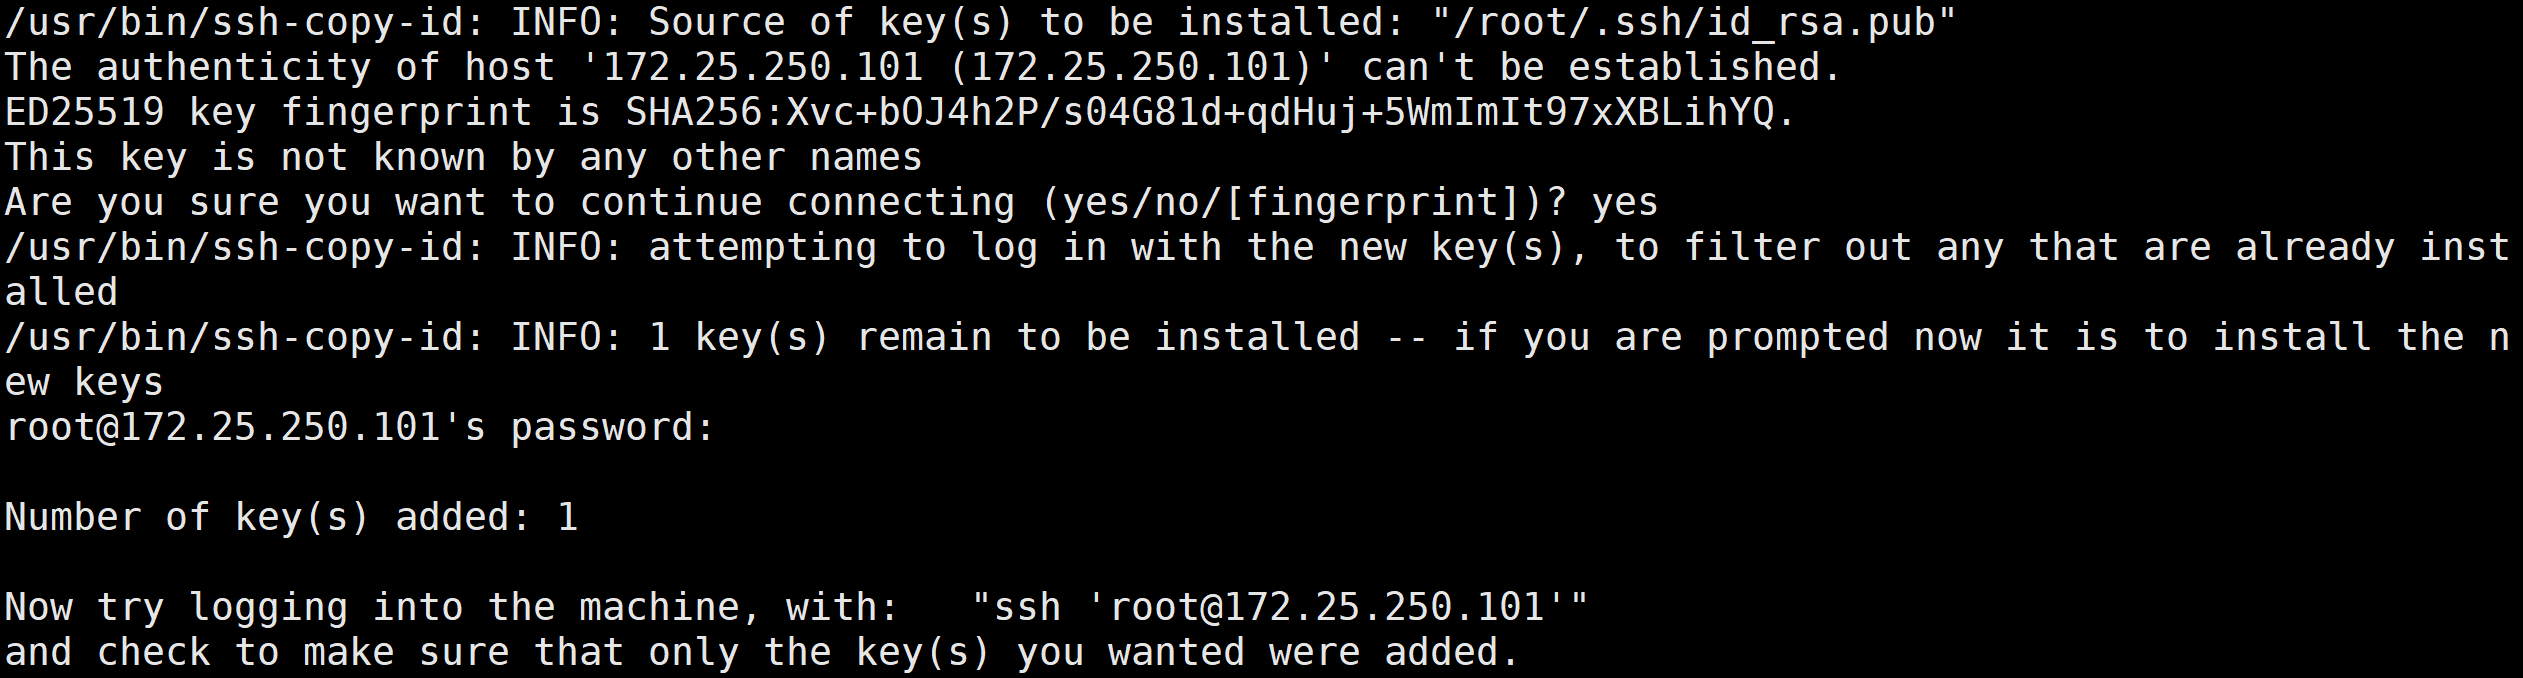This screenshot has height=678, width=2523.
Task: Click the wrapped word 'alled'
Action: pyautogui.click(x=61, y=293)
